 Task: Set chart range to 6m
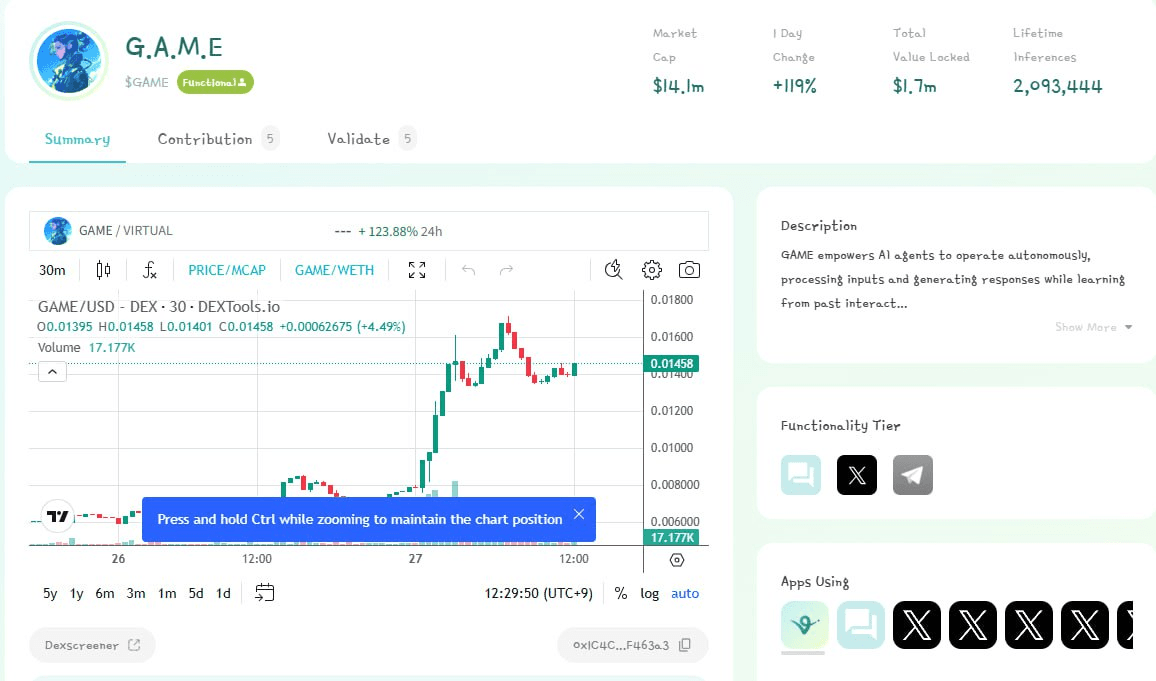105,593
